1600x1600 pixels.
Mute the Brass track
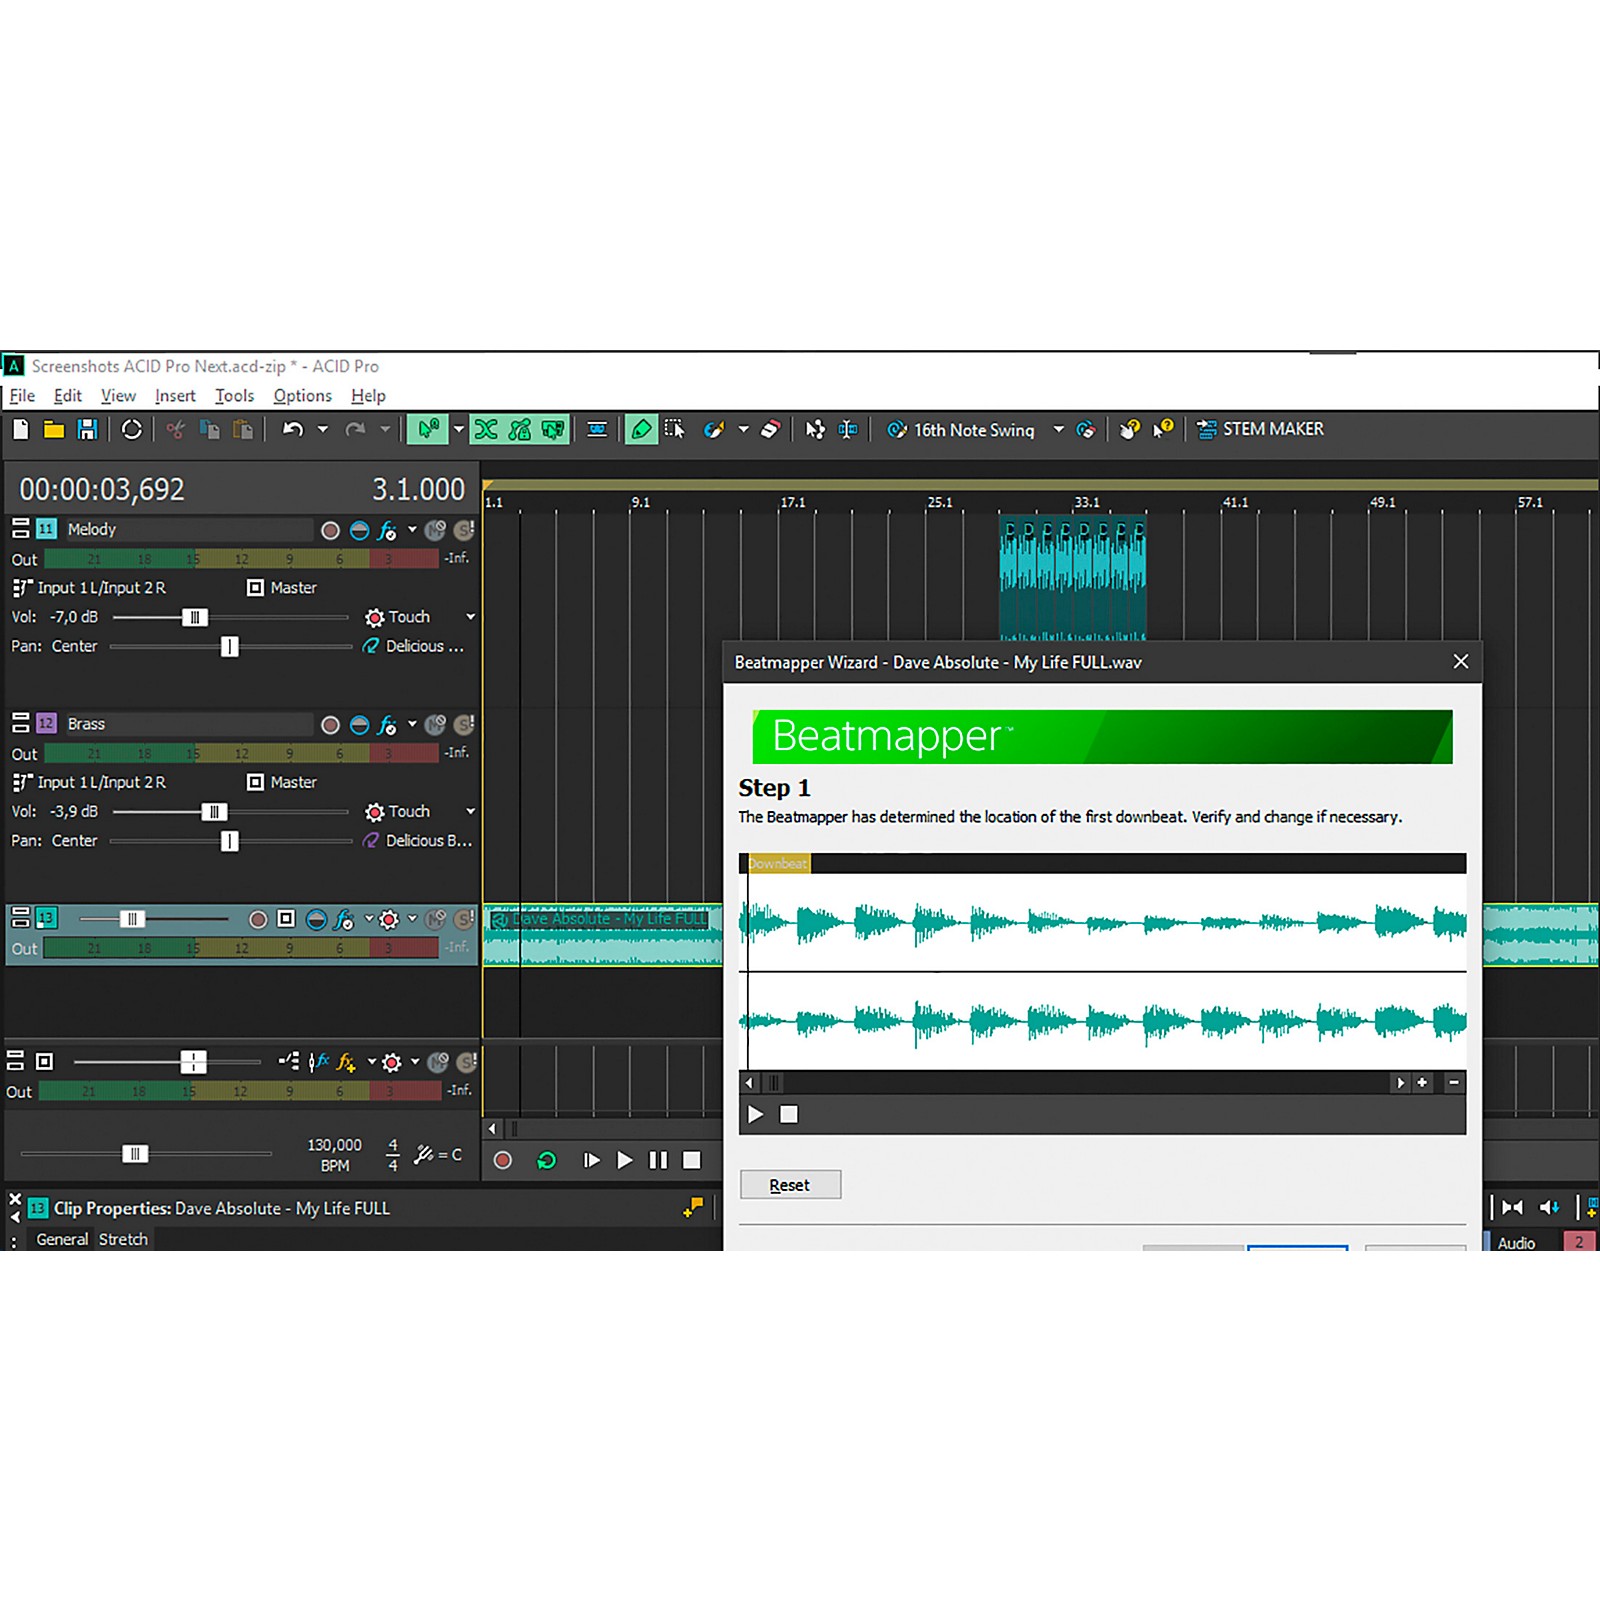tap(435, 725)
